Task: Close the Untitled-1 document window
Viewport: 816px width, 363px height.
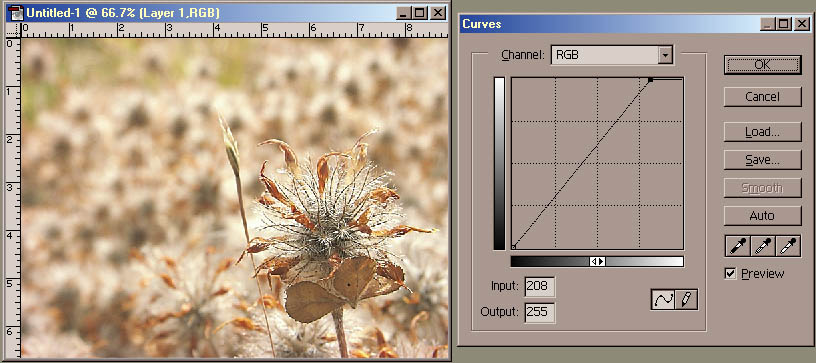Action: [x=439, y=14]
